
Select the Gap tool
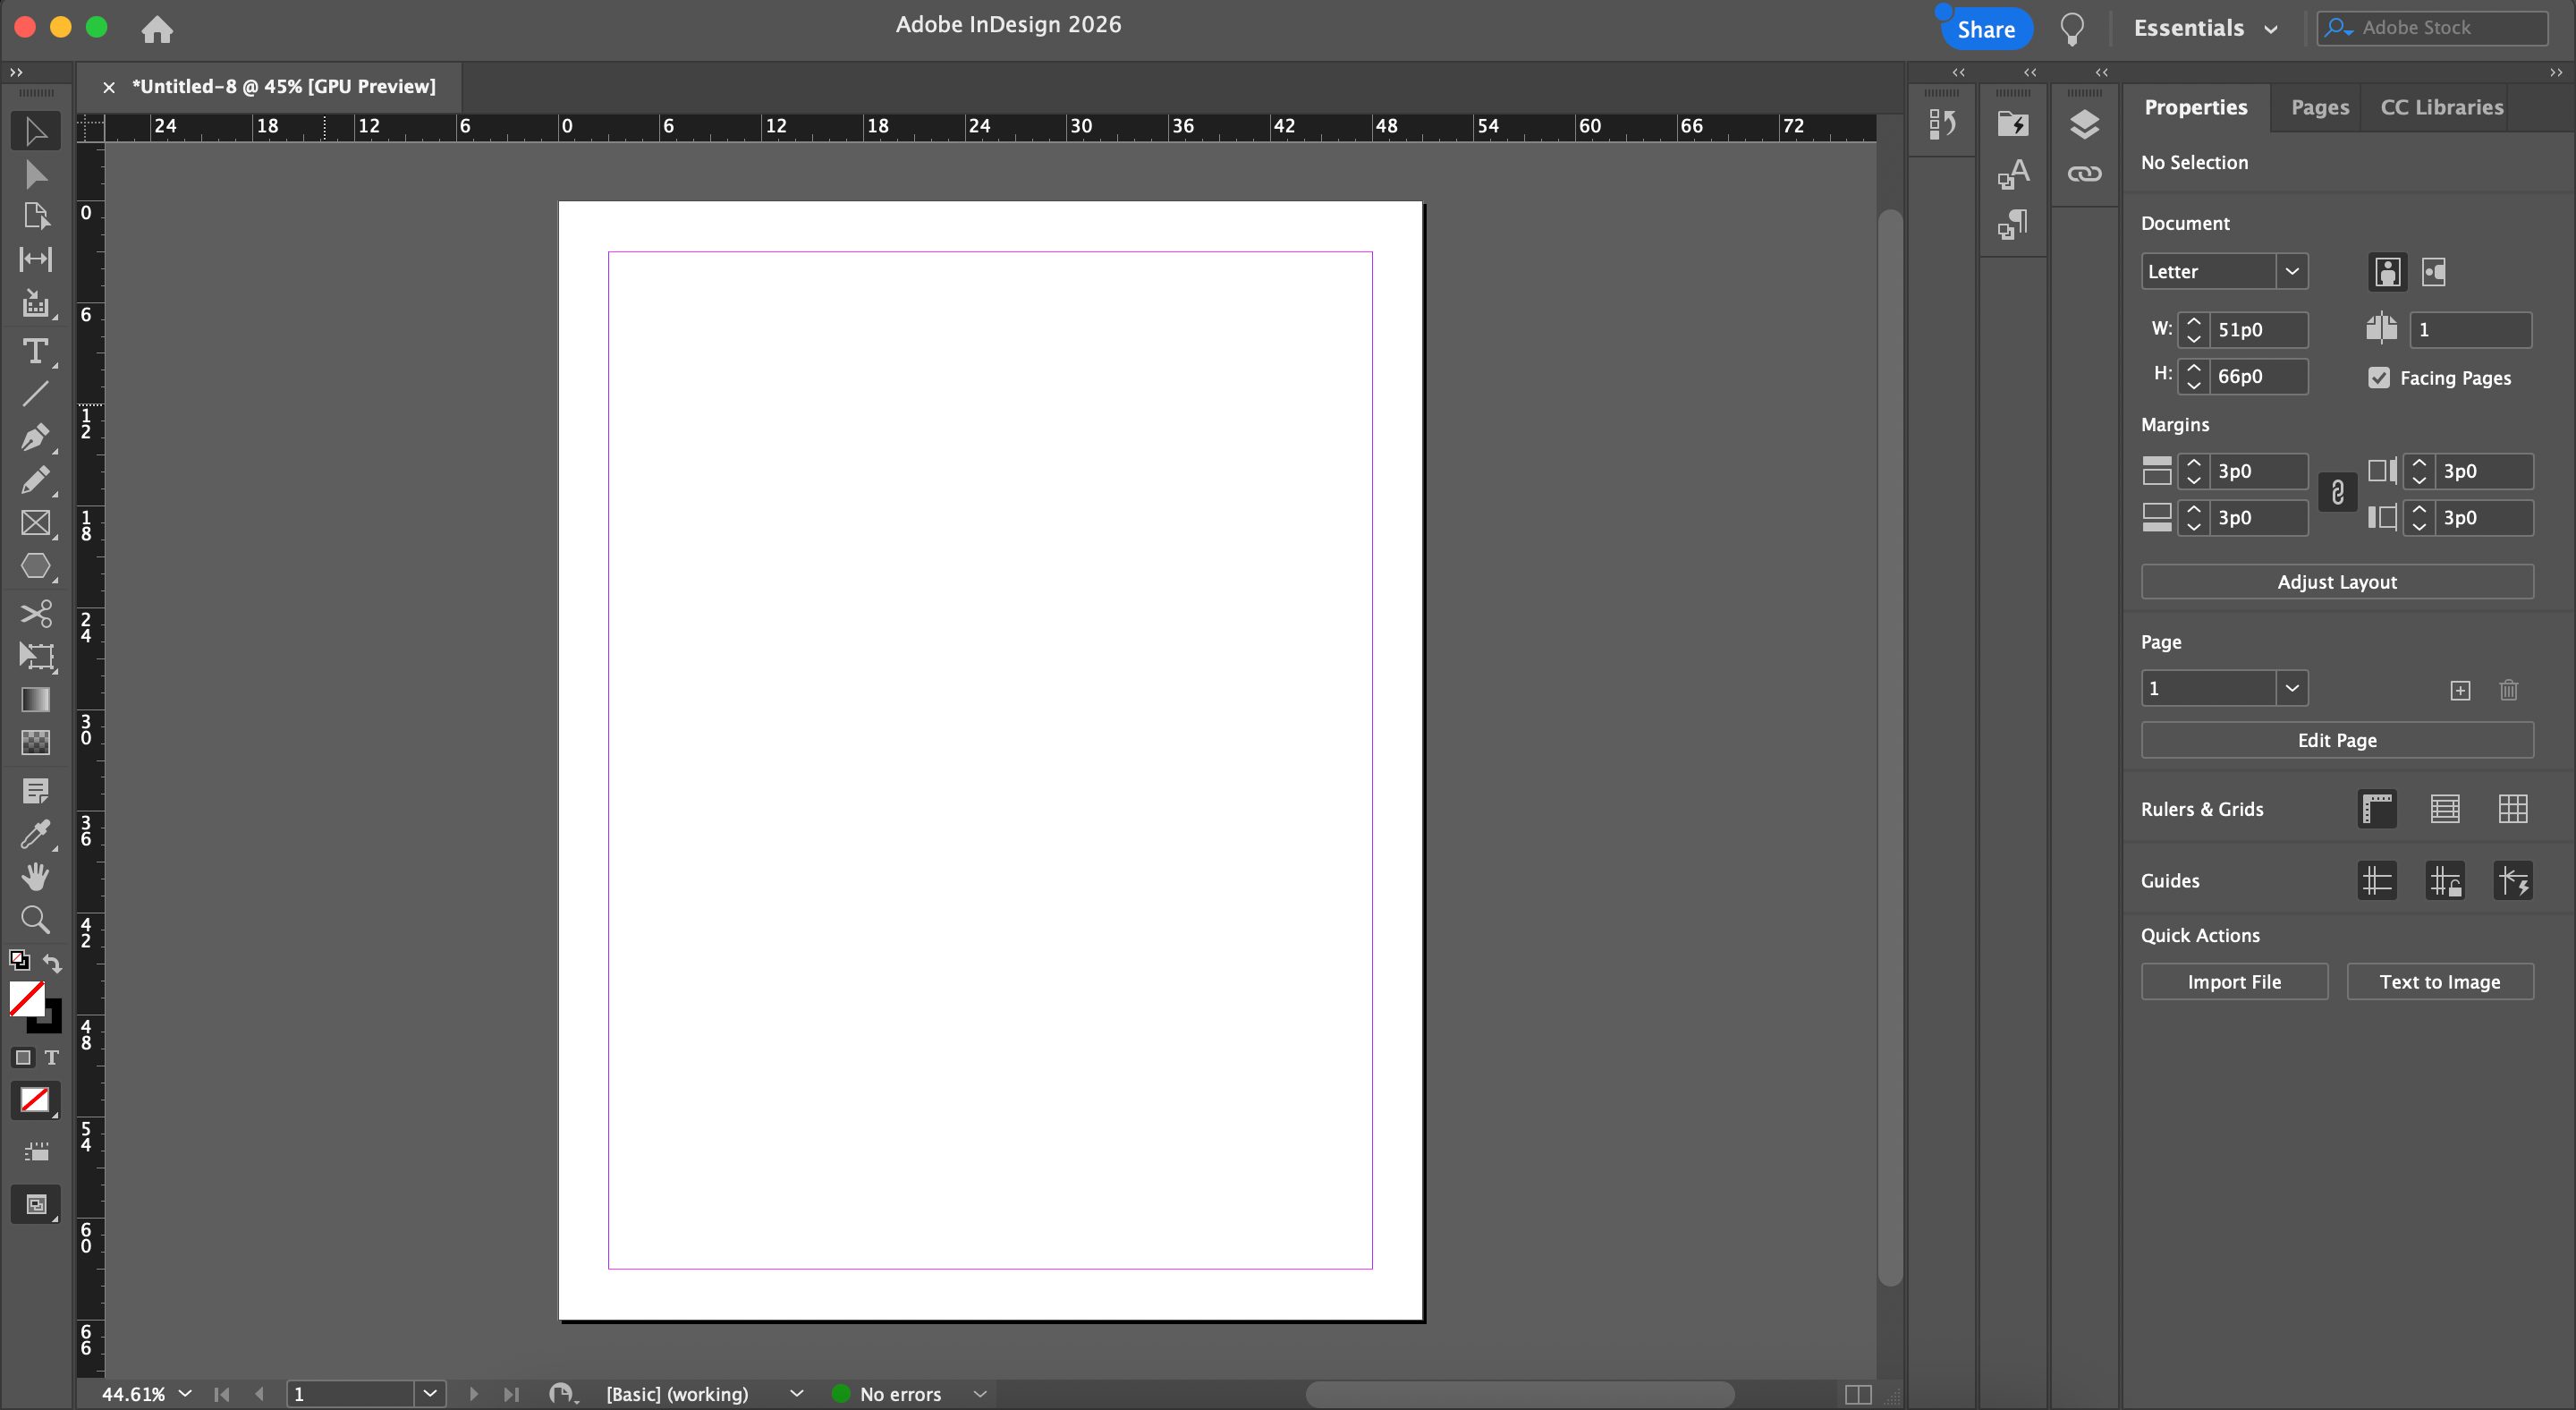(35, 260)
